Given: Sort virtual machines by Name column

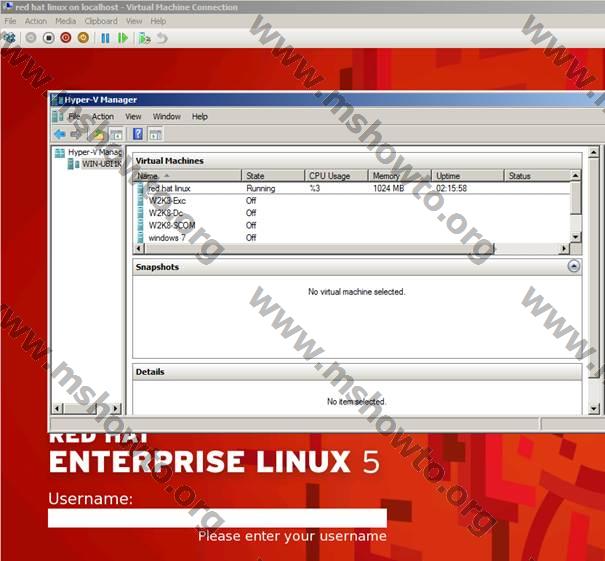Looking at the screenshot, I should point(188,176).
